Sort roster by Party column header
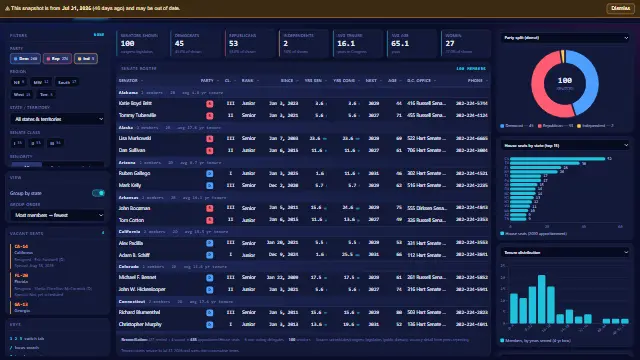This screenshot has height=360, width=640. (209, 81)
